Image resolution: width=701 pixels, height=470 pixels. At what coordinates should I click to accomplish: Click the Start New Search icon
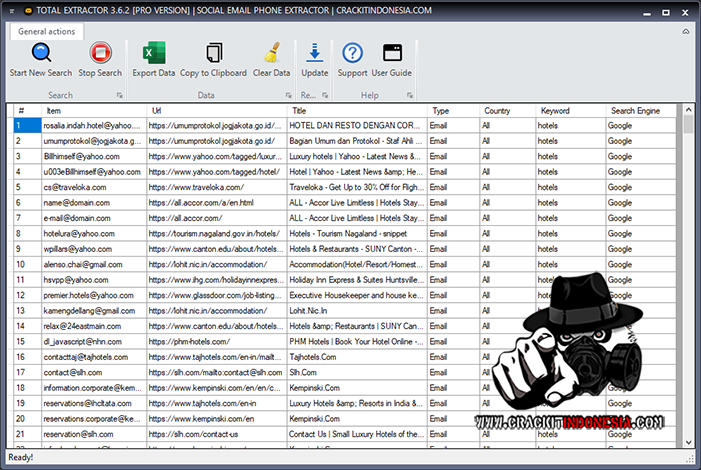coord(40,54)
